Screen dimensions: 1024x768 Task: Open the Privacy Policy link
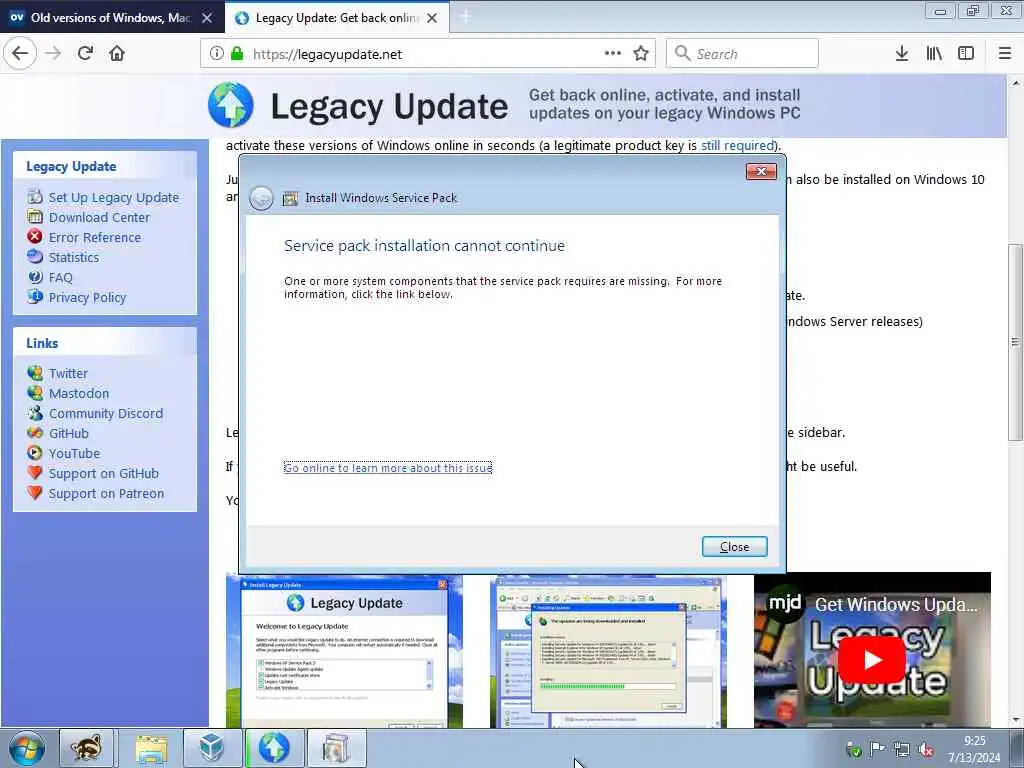88,298
